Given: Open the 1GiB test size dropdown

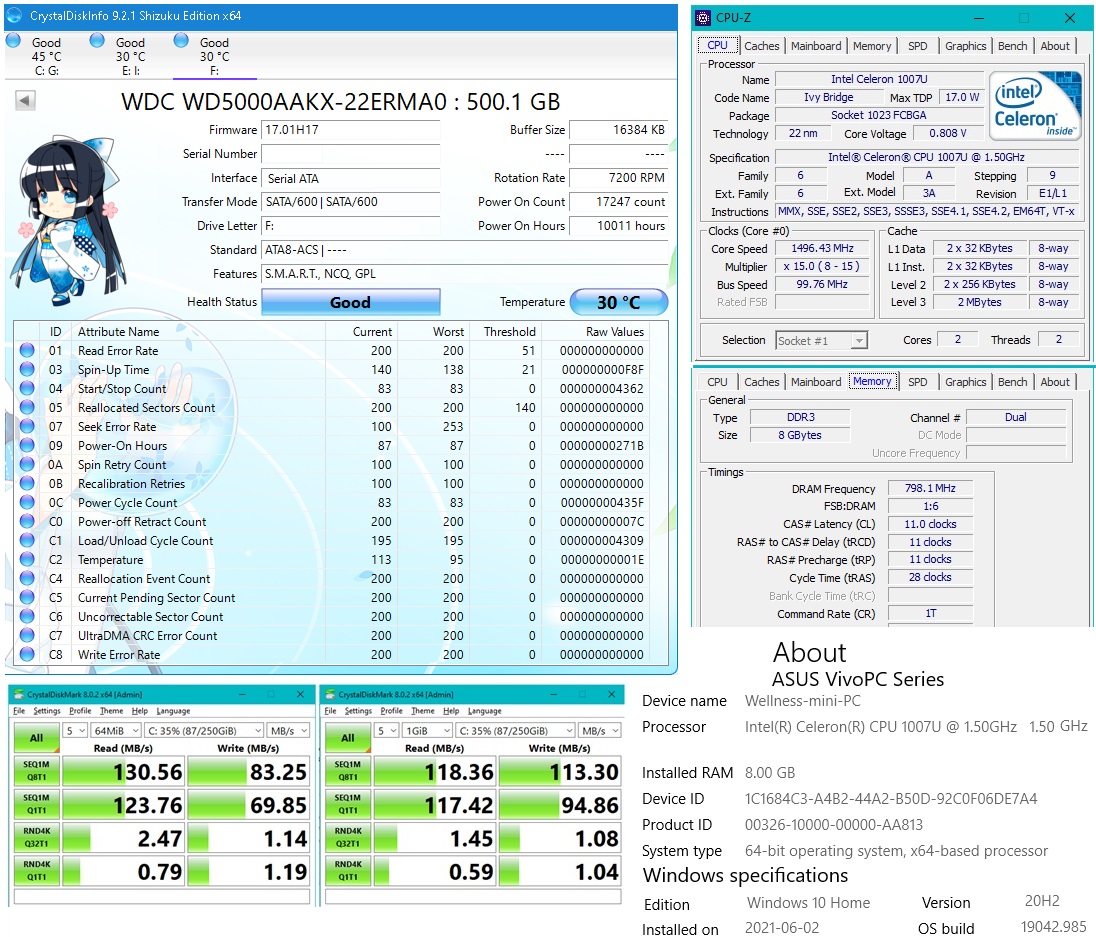Looking at the screenshot, I should [x=427, y=730].
